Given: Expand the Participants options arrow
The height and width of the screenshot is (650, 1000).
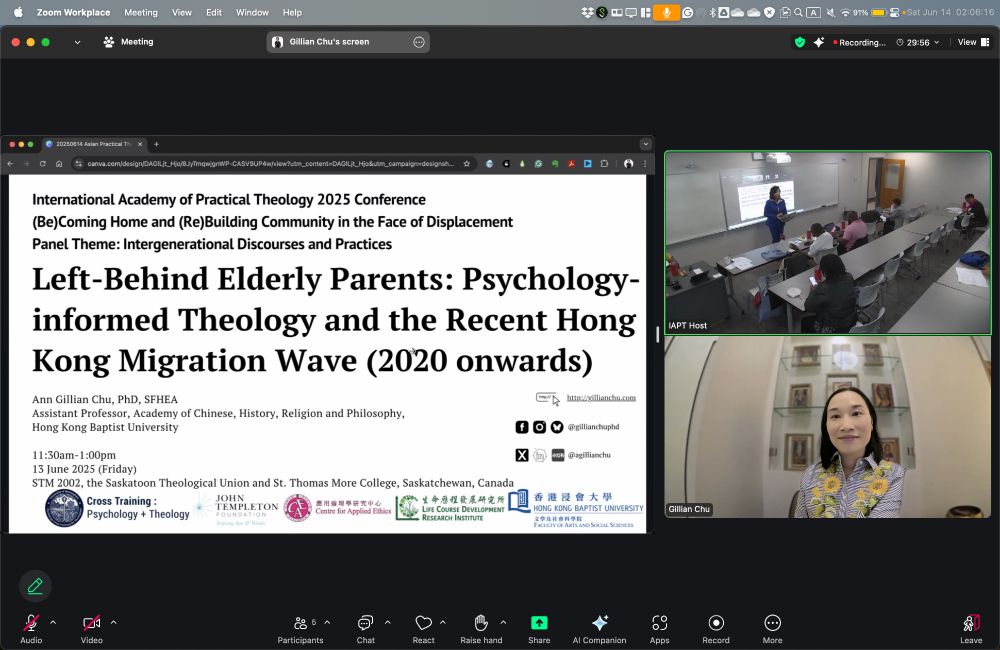Looking at the screenshot, I should click(x=327, y=622).
